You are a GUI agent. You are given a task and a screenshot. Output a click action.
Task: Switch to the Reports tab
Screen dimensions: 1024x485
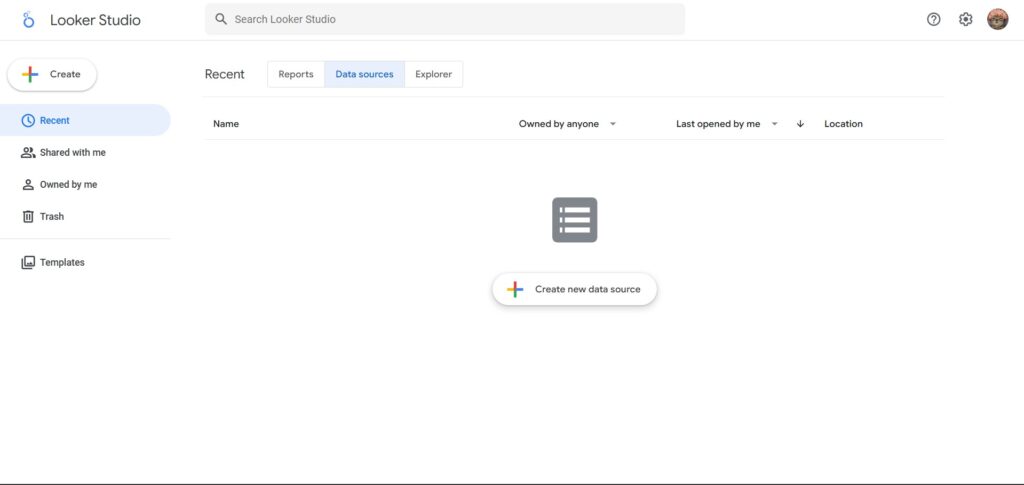click(296, 74)
